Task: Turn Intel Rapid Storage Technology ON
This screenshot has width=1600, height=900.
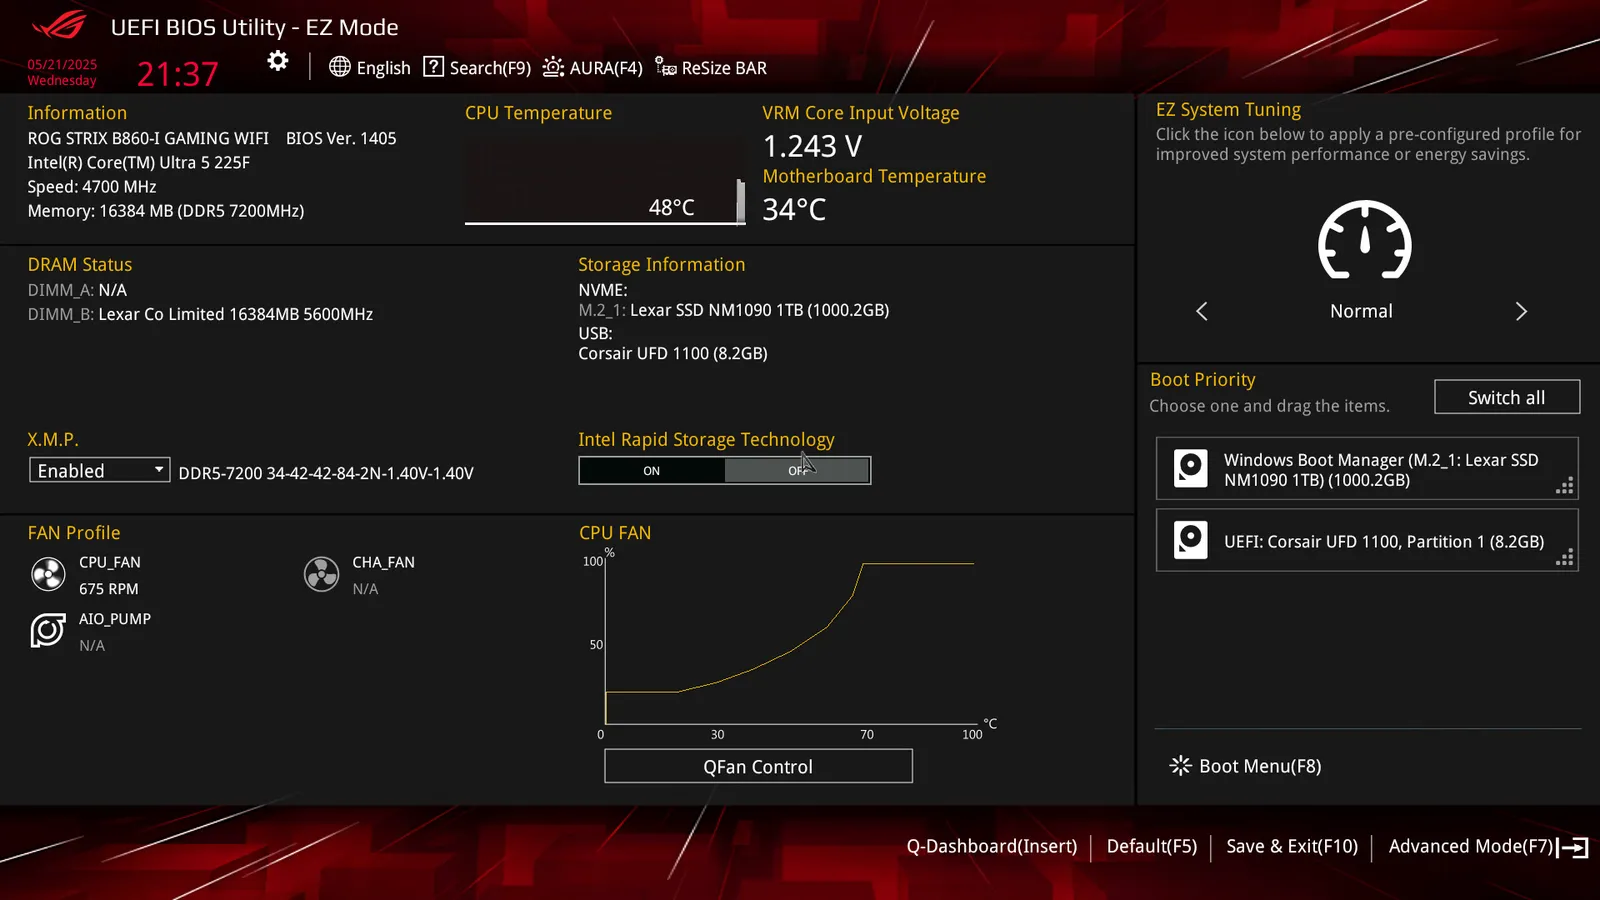Action: pyautogui.click(x=652, y=471)
